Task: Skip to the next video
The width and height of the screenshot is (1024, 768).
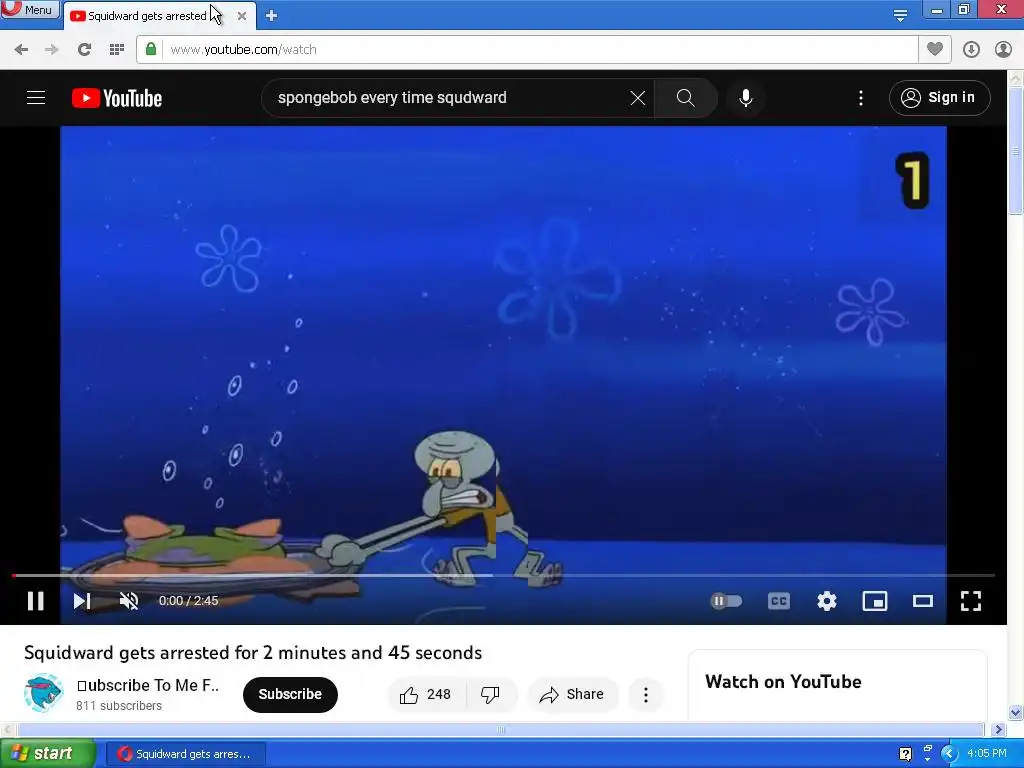Action: [82, 601]
